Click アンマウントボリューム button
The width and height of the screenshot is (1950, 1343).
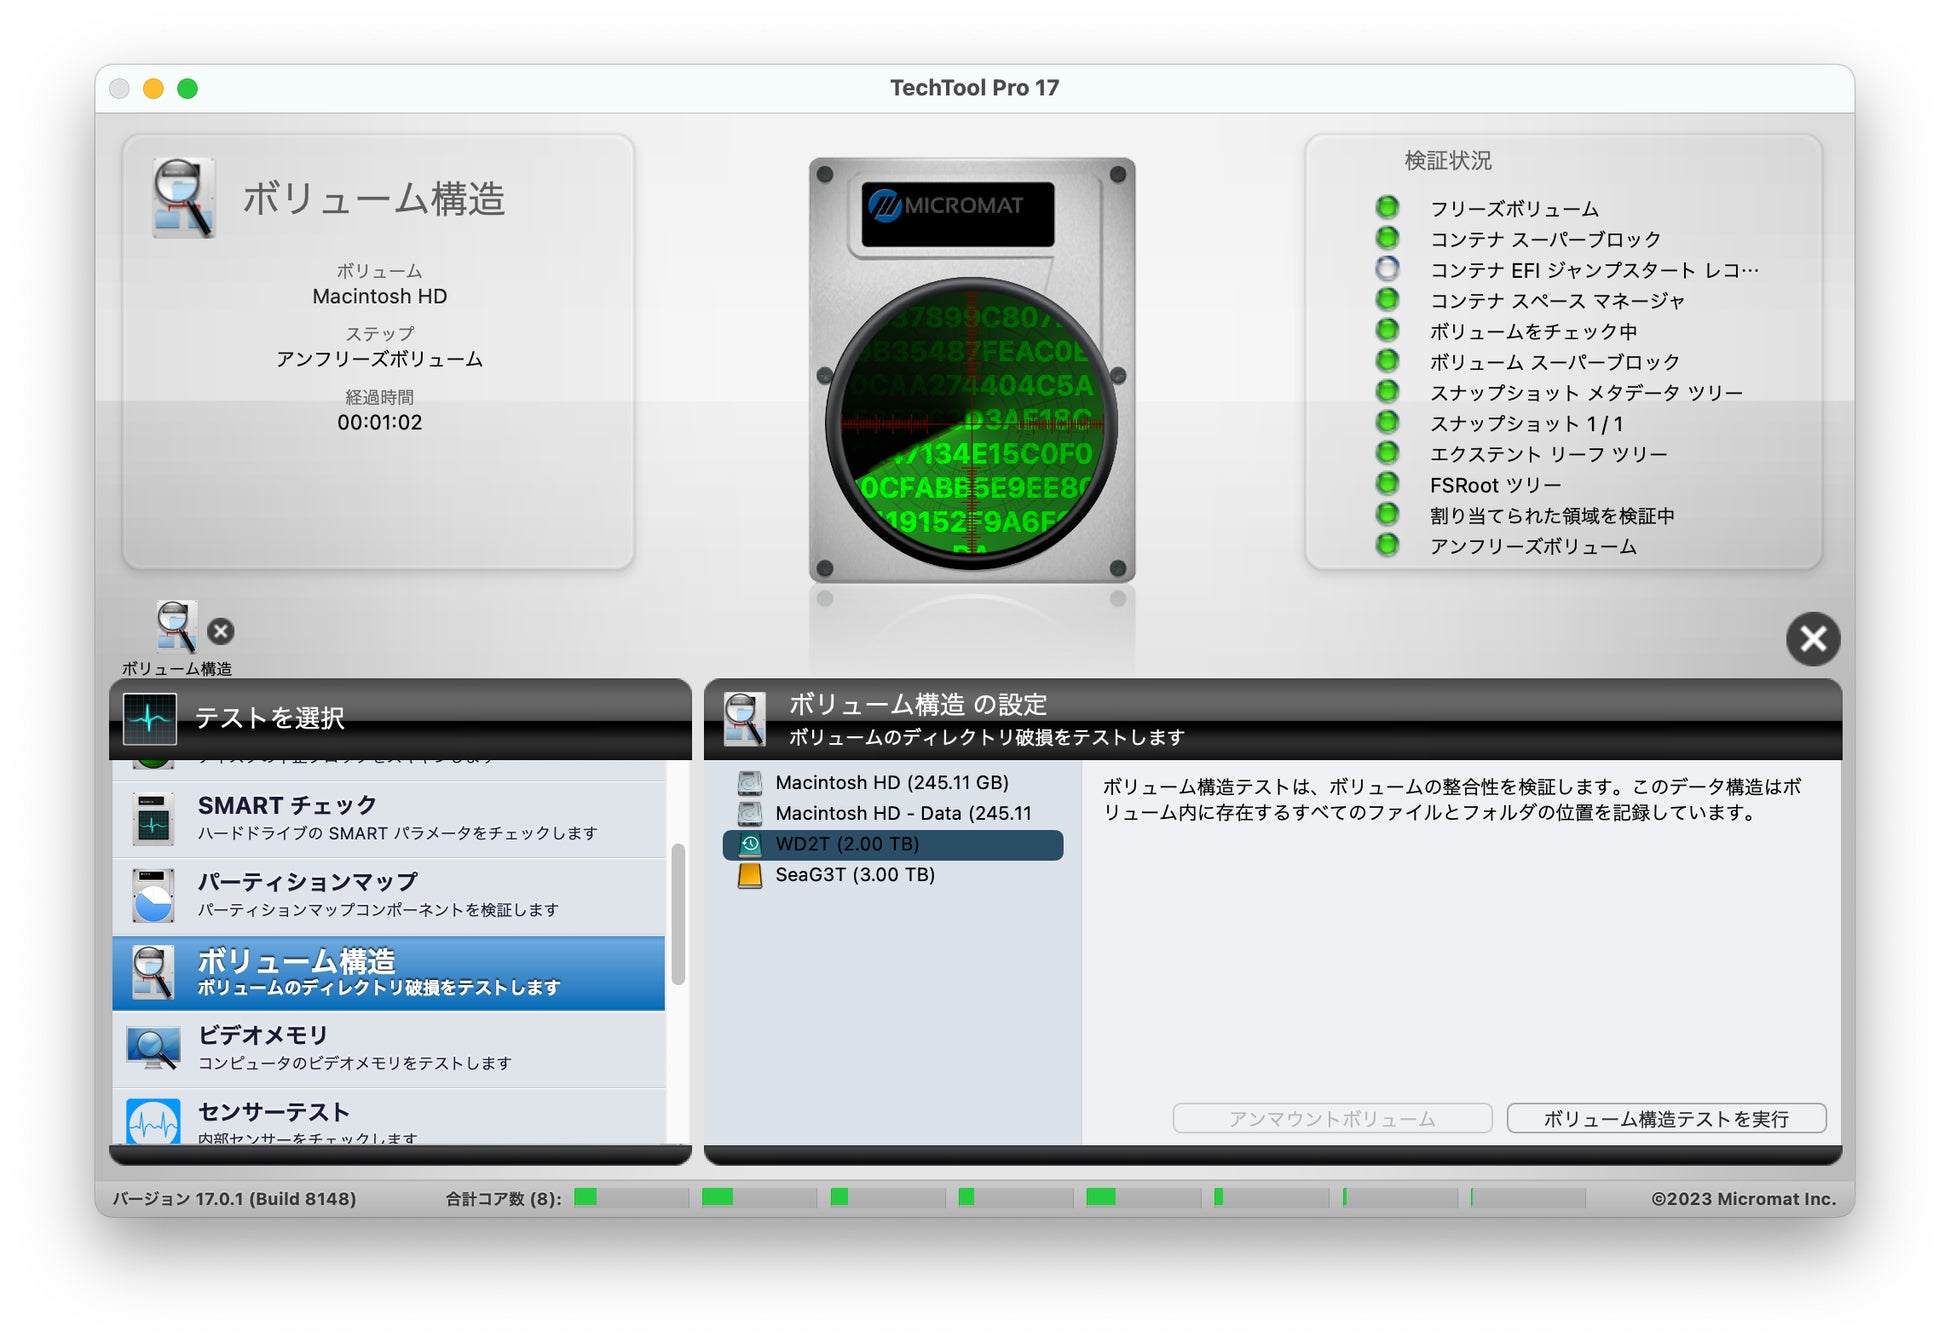(x=1331, y=1118)
